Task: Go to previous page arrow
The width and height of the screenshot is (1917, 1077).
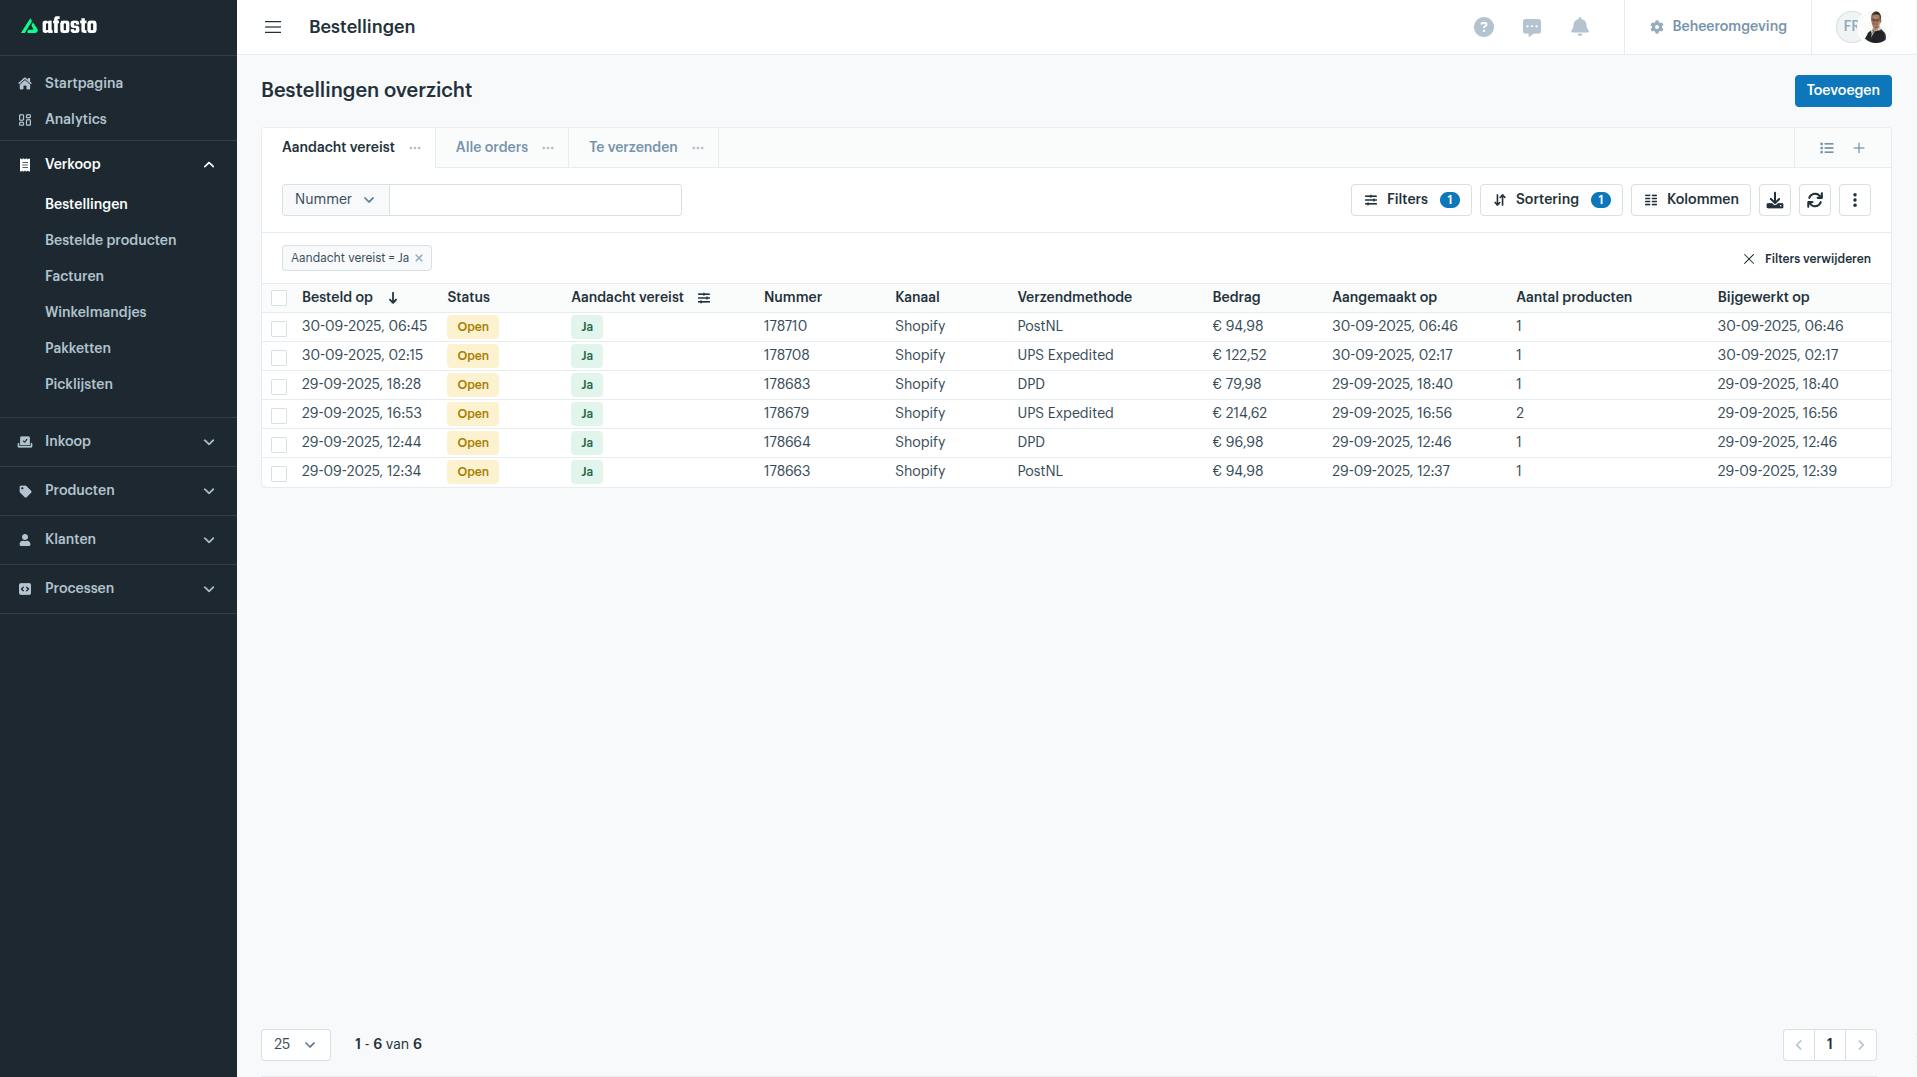Action: coord(1799,1045)
